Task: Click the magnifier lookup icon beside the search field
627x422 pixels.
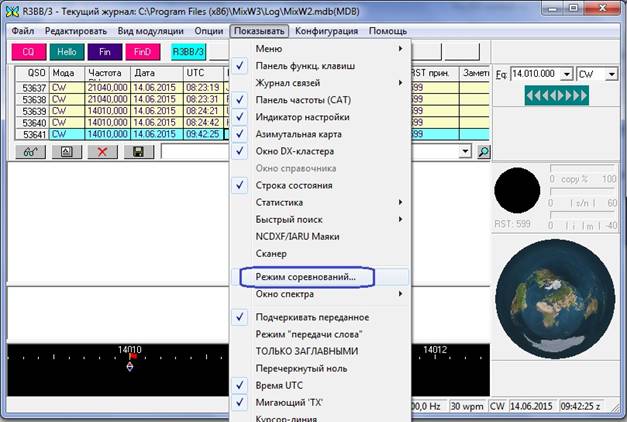Action: (484, 151)
